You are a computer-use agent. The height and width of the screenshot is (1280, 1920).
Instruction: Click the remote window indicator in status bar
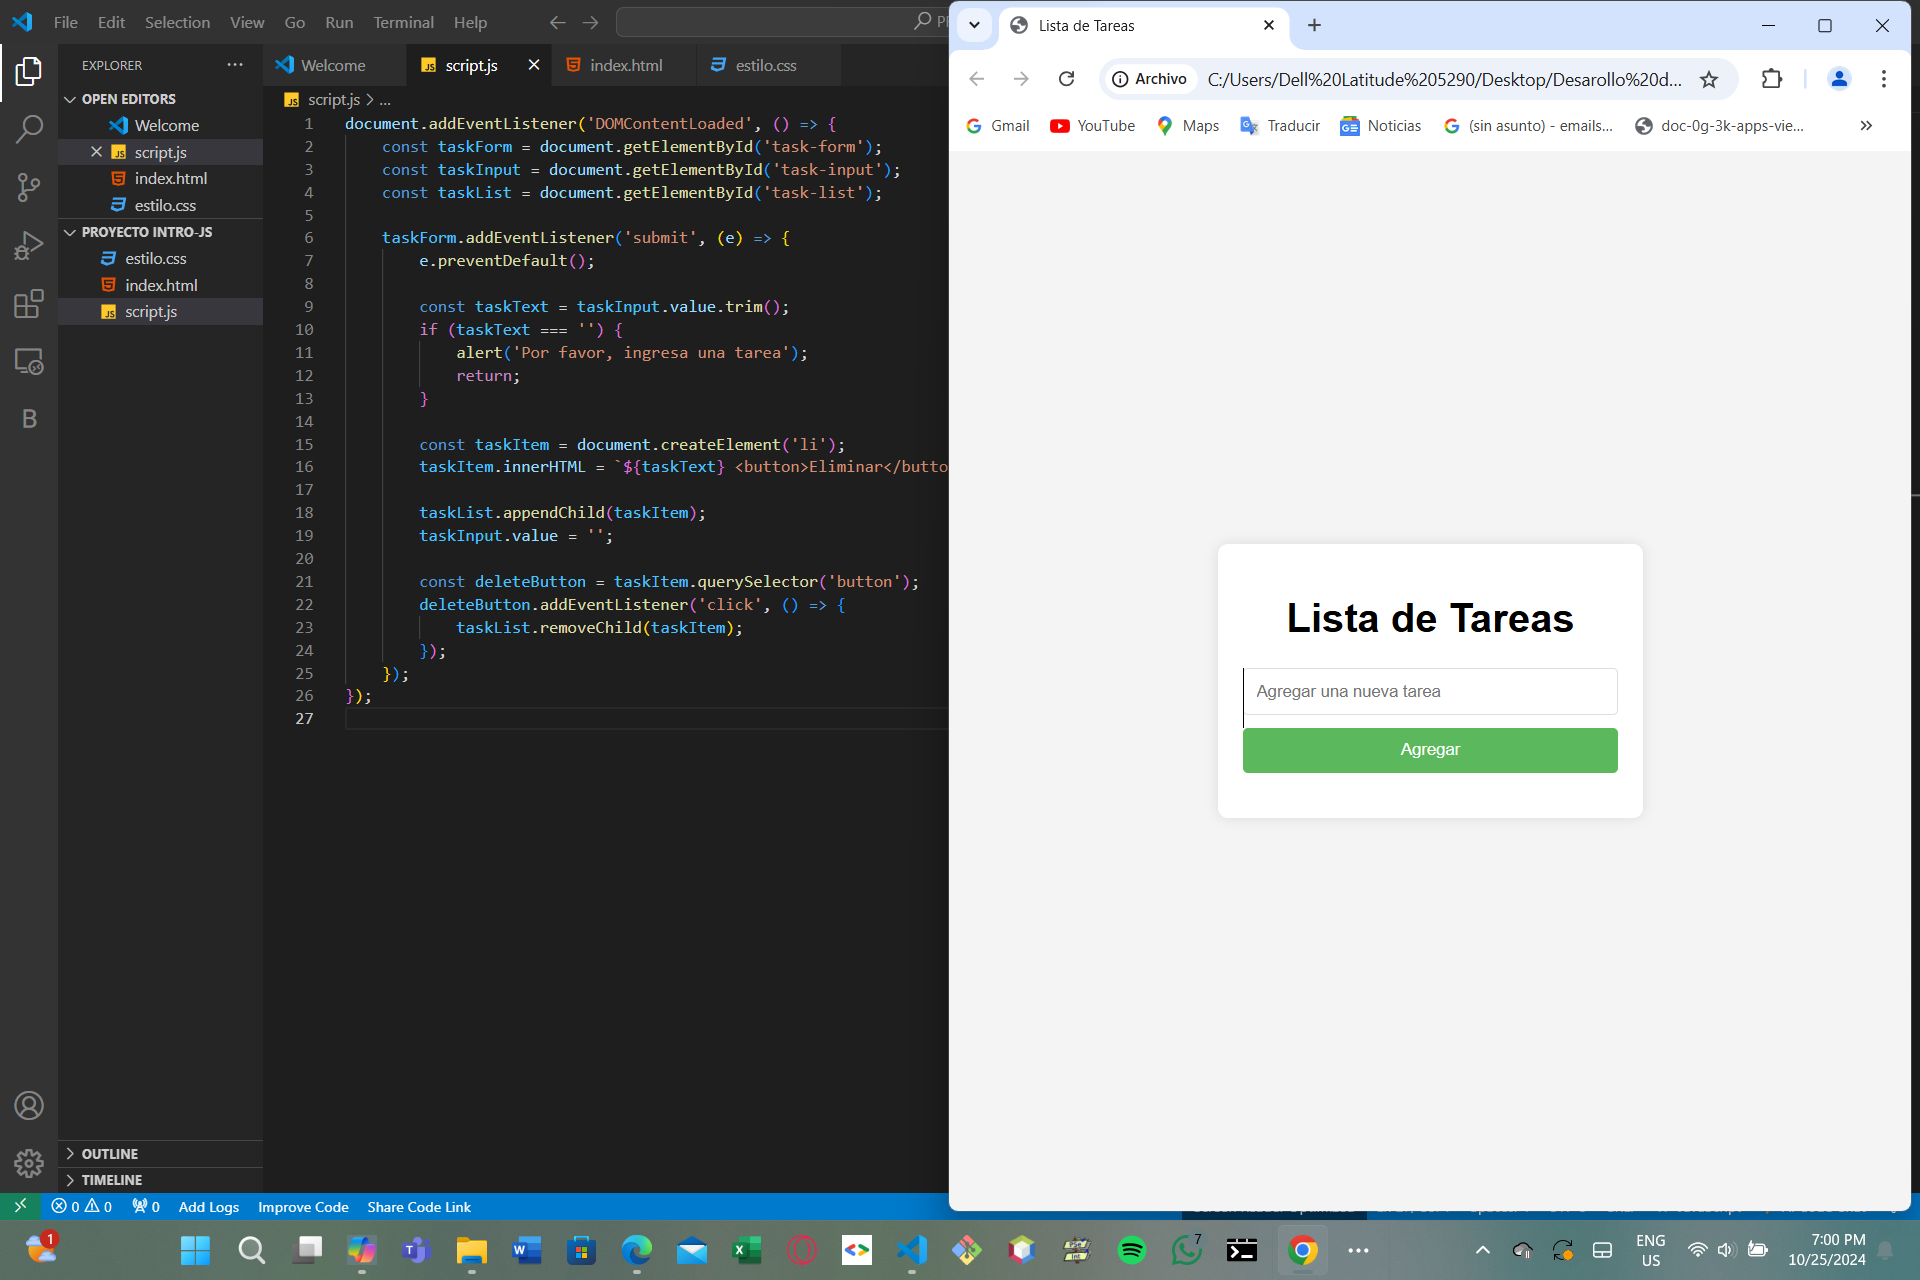(20, 1206)
